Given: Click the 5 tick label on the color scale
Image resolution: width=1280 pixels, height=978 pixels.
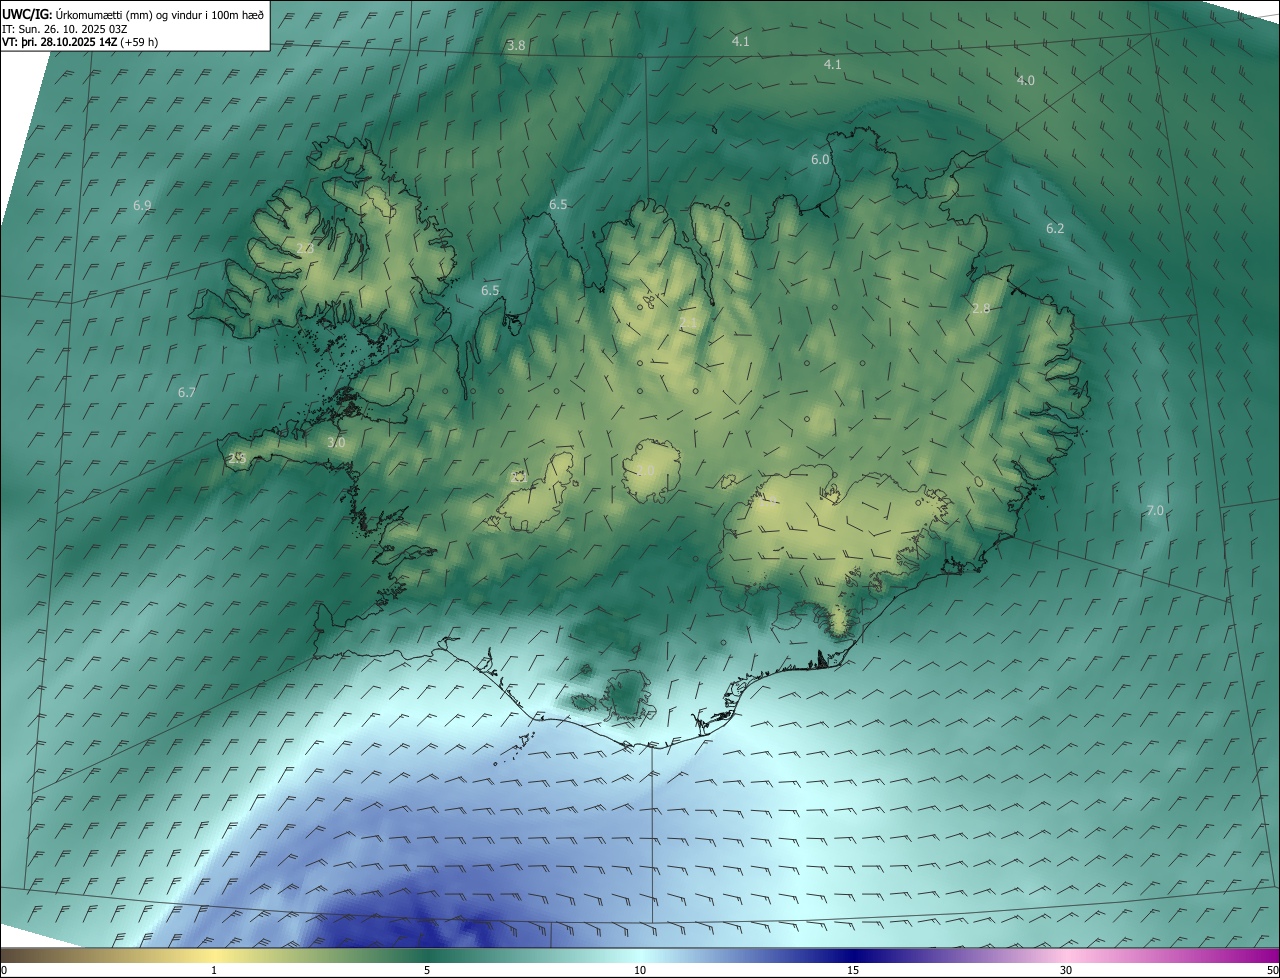Looking at the screenshot, I should tap(427, 970).
